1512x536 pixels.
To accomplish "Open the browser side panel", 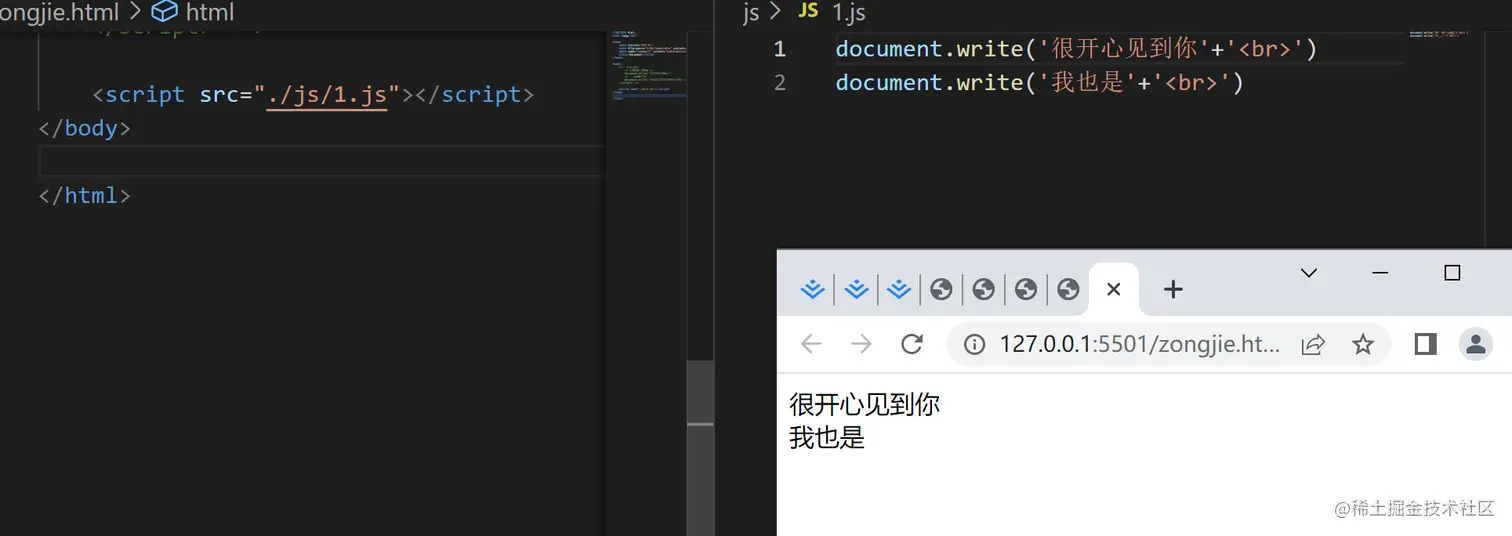I will click(x=1426, y=345).
